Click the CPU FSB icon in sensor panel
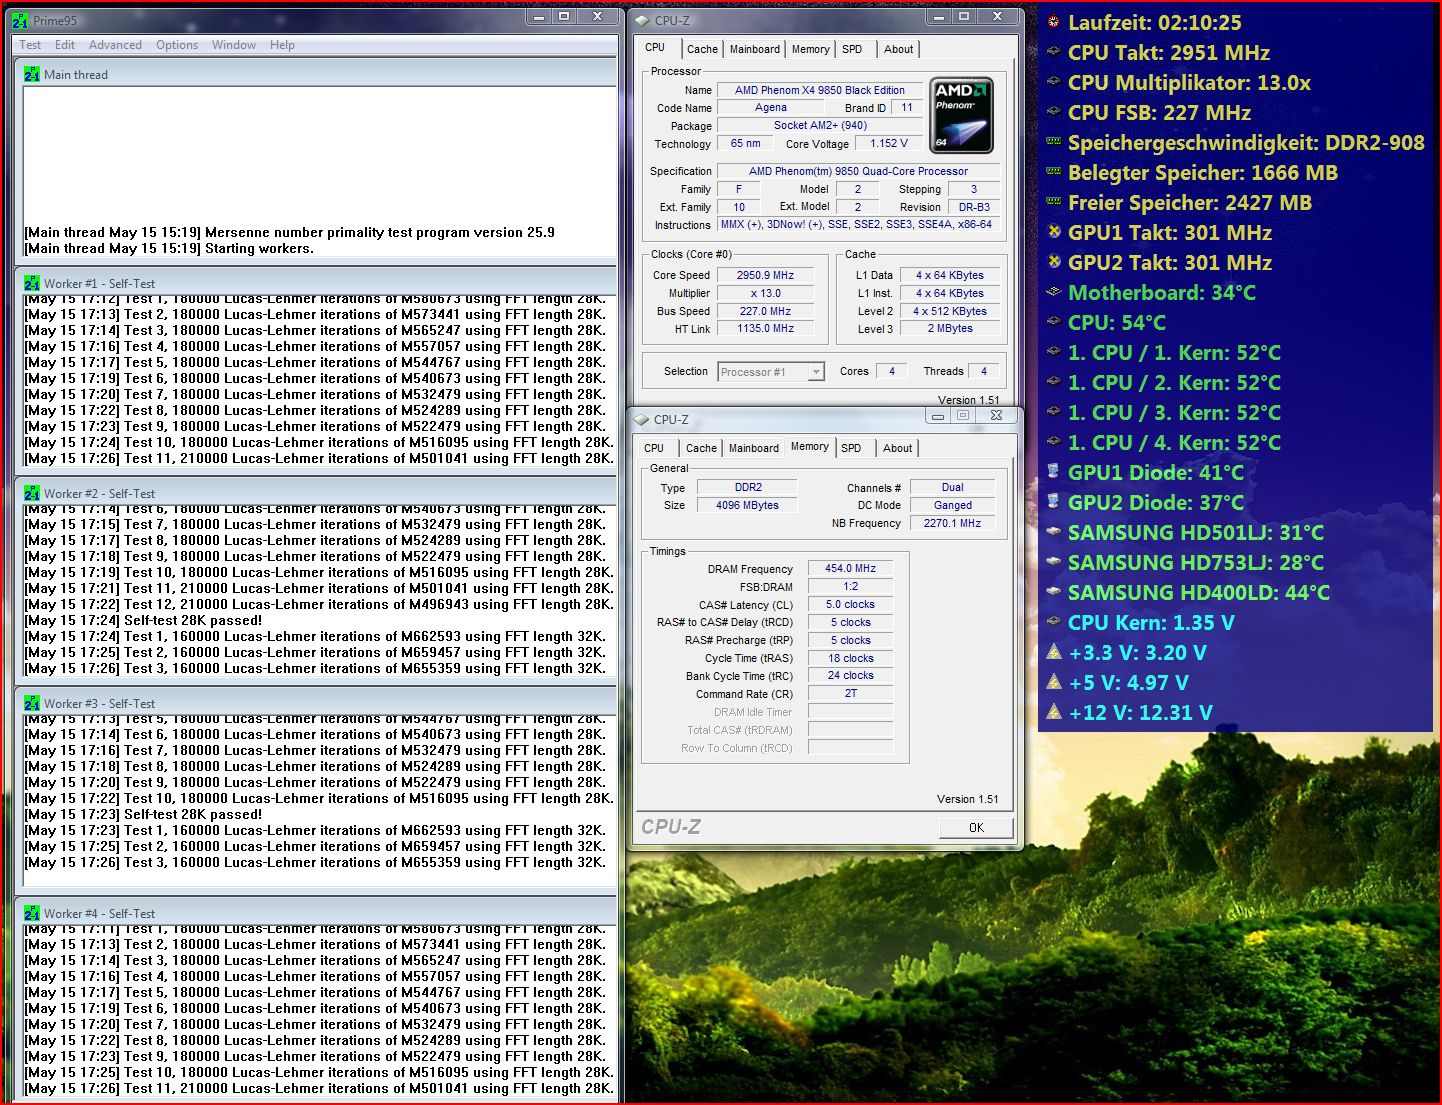1442x1105 pixels. pos(1053,111)
